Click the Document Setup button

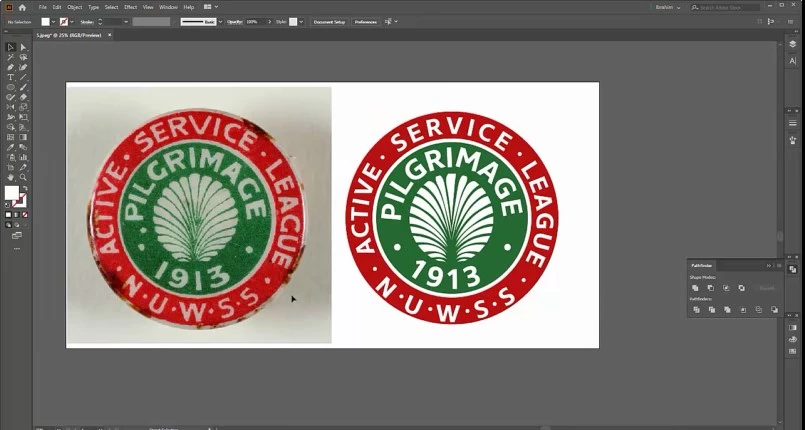(x=329, y=22)
